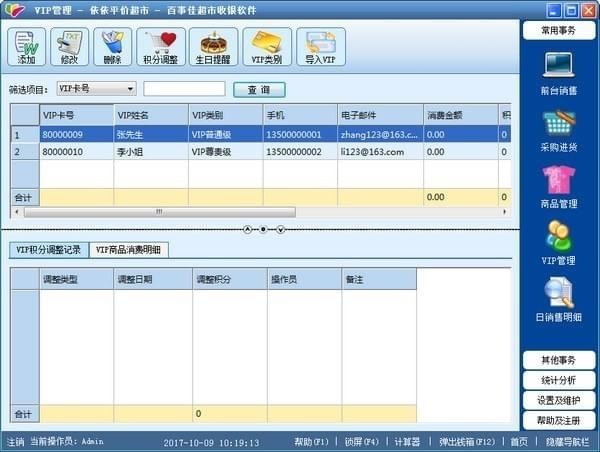Open the 其他事务 sidebar section
Viewport: 600px width, 452px height.
coord(559,360)
